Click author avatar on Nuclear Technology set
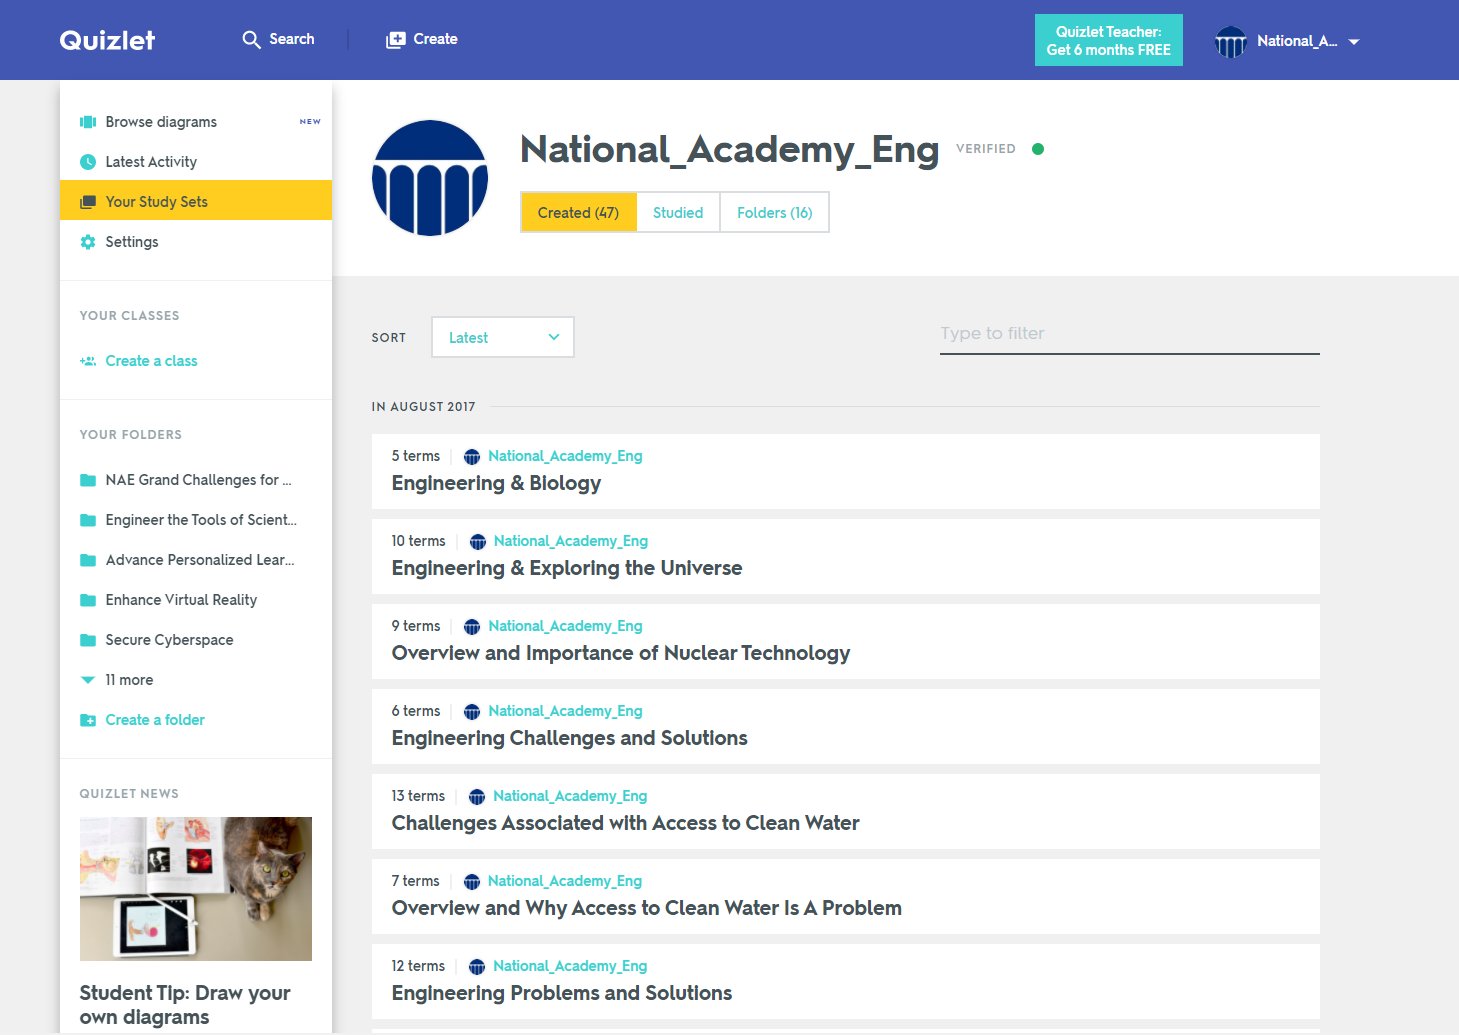1459x1035 pixels. point(472,627)
